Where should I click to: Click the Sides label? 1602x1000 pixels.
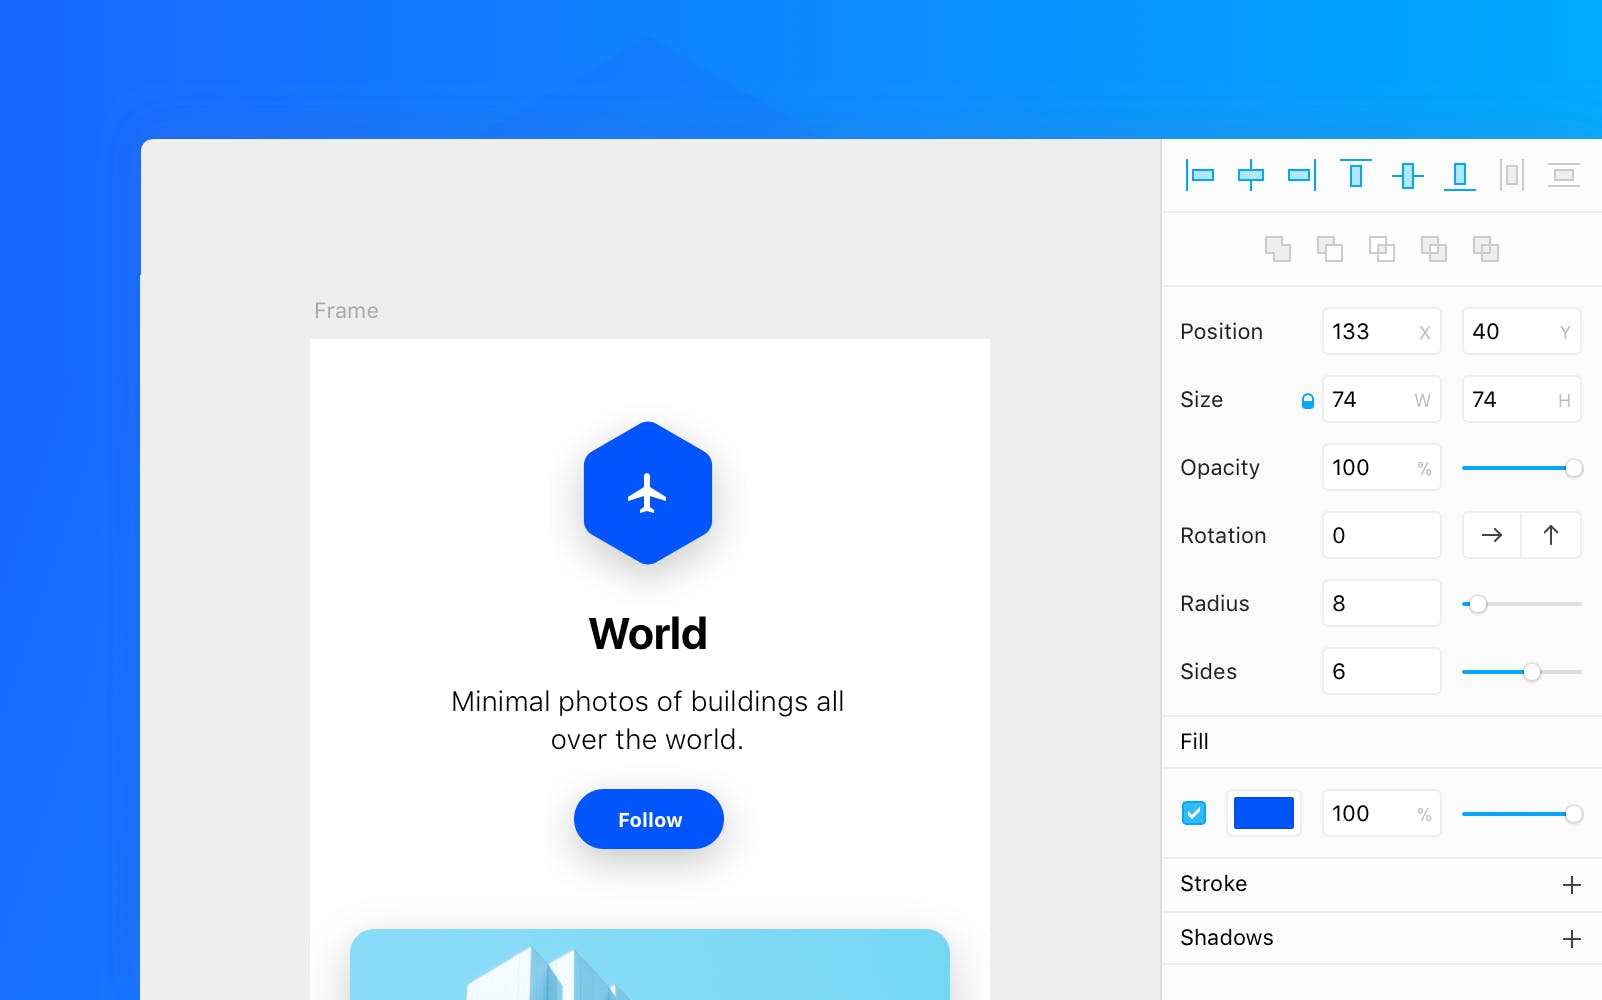point(1208,672)
